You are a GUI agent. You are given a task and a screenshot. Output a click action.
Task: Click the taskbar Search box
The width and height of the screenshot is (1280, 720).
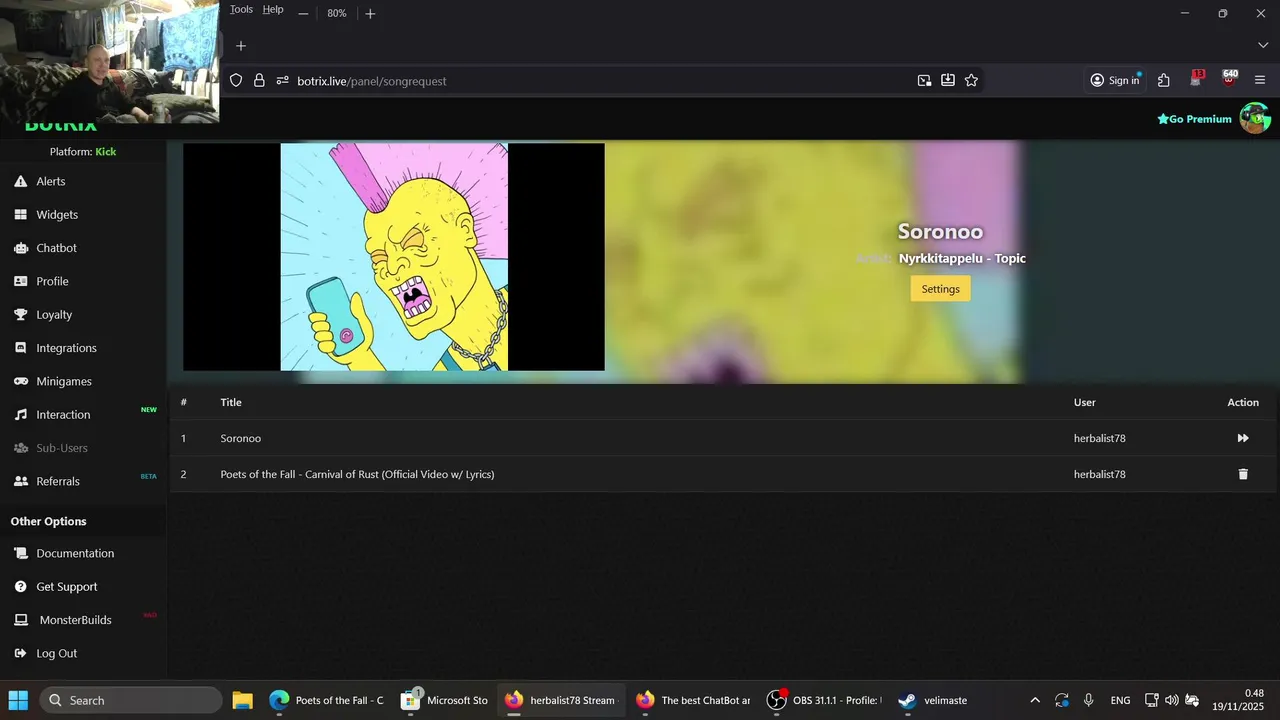(130, 700)
